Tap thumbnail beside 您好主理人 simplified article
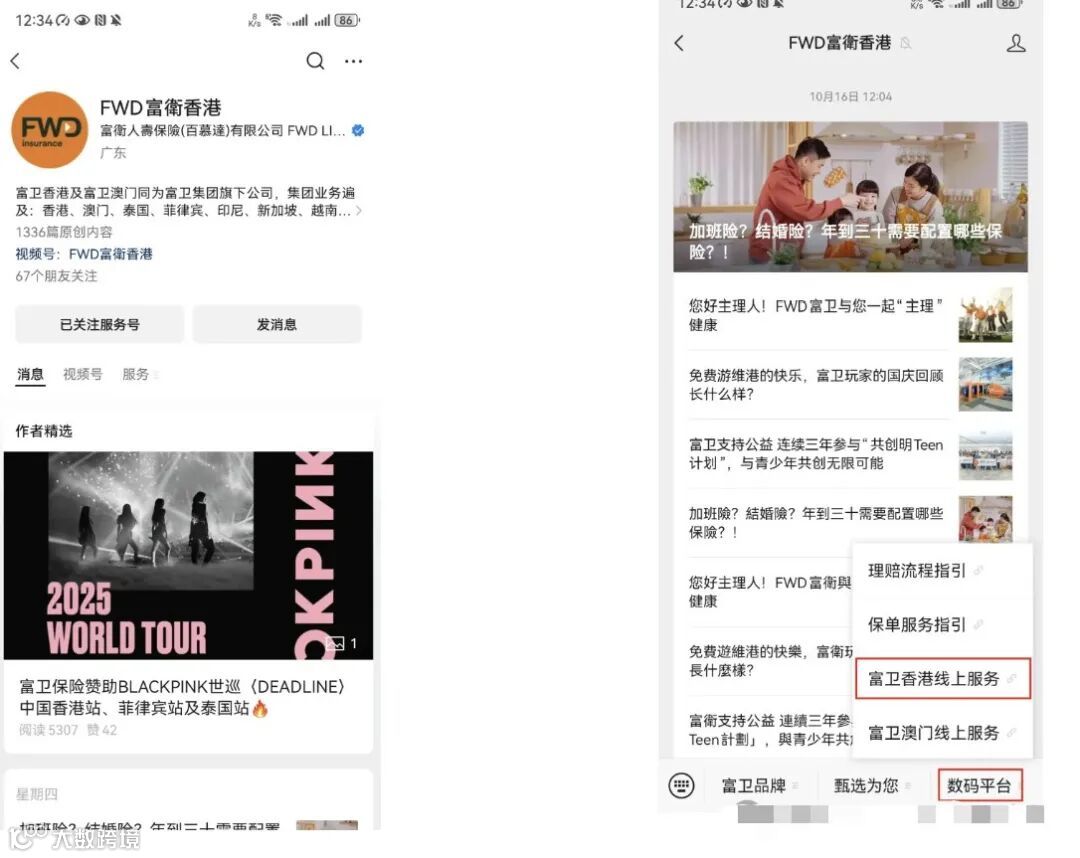This screenshot has width=1080, height=858. 986,315
